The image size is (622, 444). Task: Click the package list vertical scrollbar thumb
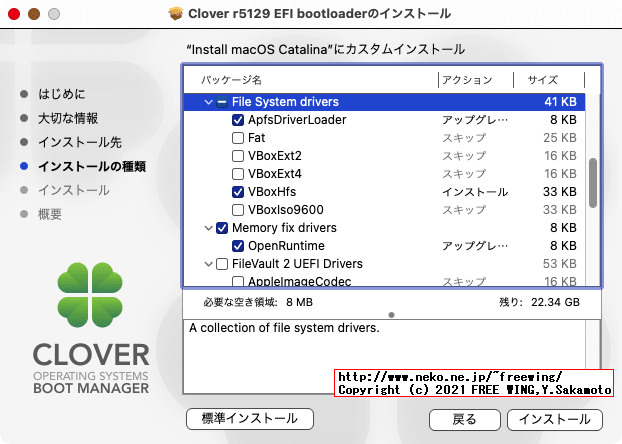point(593,183)
